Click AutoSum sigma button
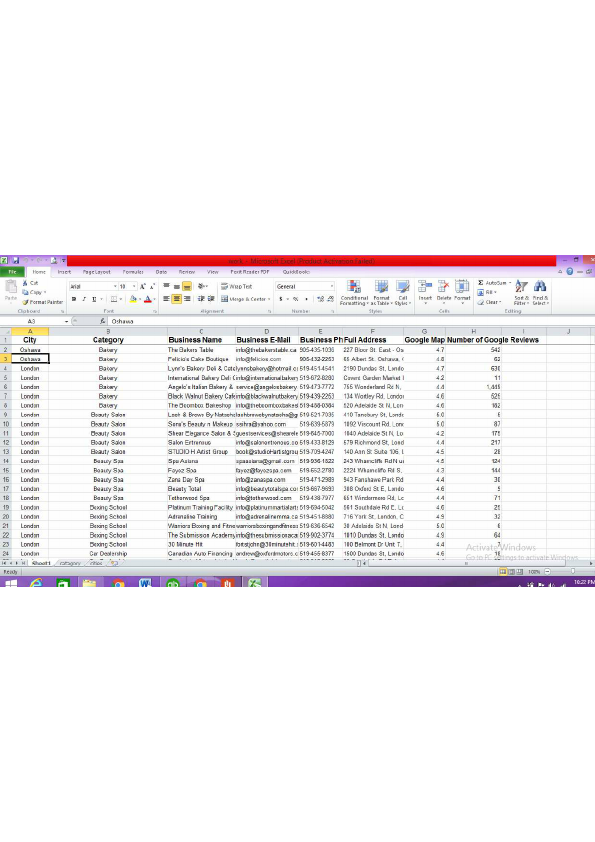 point(494,282)
